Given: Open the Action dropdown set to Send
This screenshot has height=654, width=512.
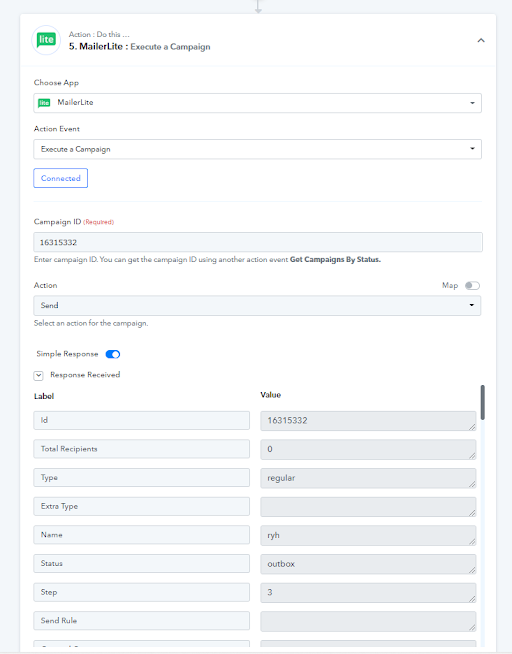Looking at the screenshot, I should (257, 306).
